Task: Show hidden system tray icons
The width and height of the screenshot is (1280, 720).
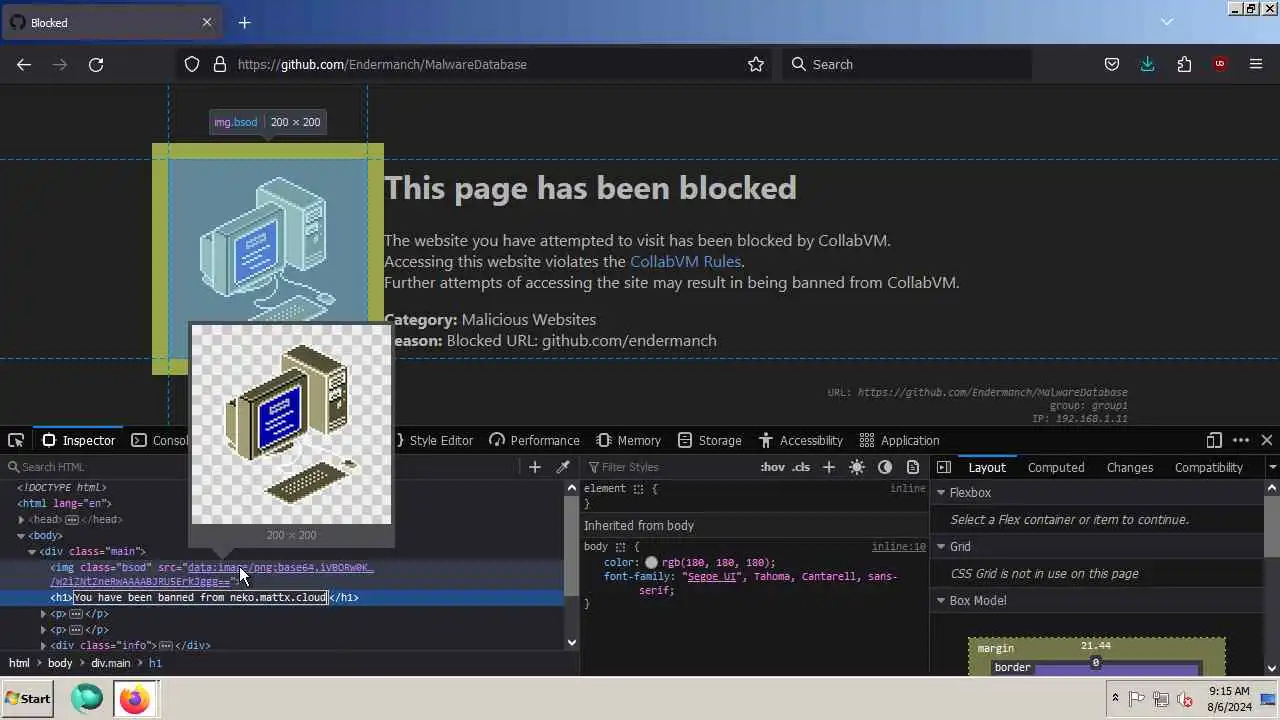Action: point(1115,698)
